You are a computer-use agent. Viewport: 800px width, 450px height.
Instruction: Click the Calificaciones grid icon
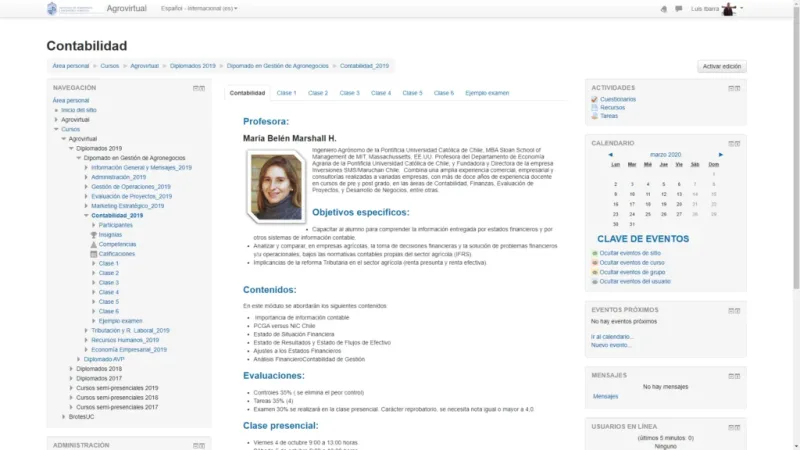point(93,254)
